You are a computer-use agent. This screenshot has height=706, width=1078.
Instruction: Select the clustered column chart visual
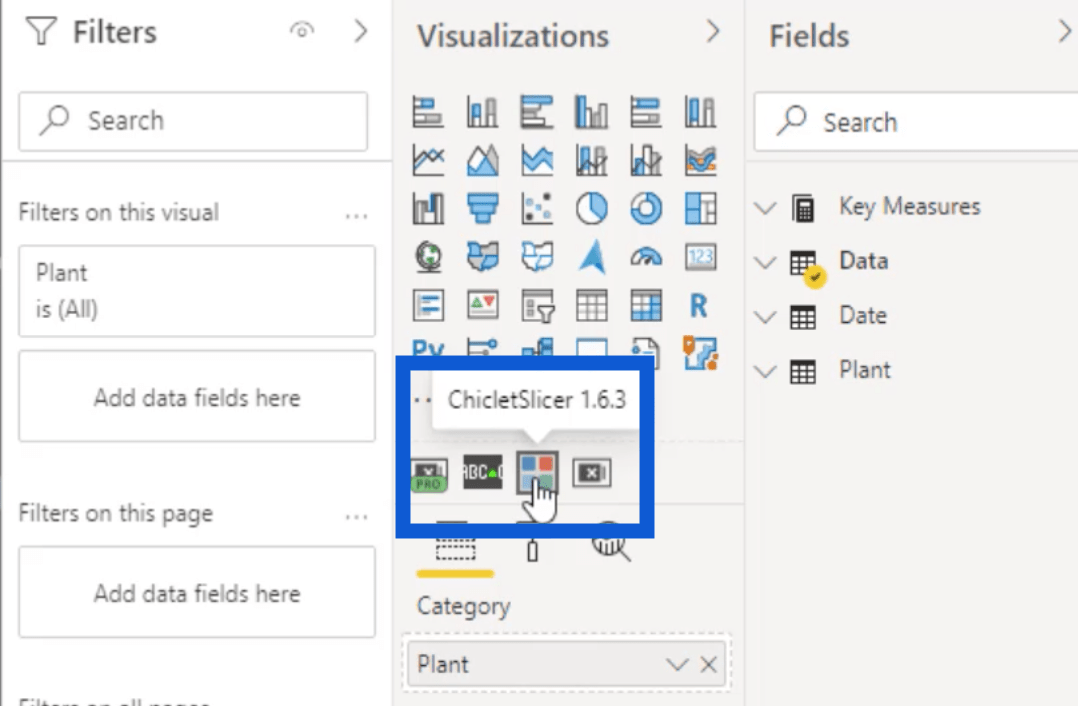coord(591,112)
